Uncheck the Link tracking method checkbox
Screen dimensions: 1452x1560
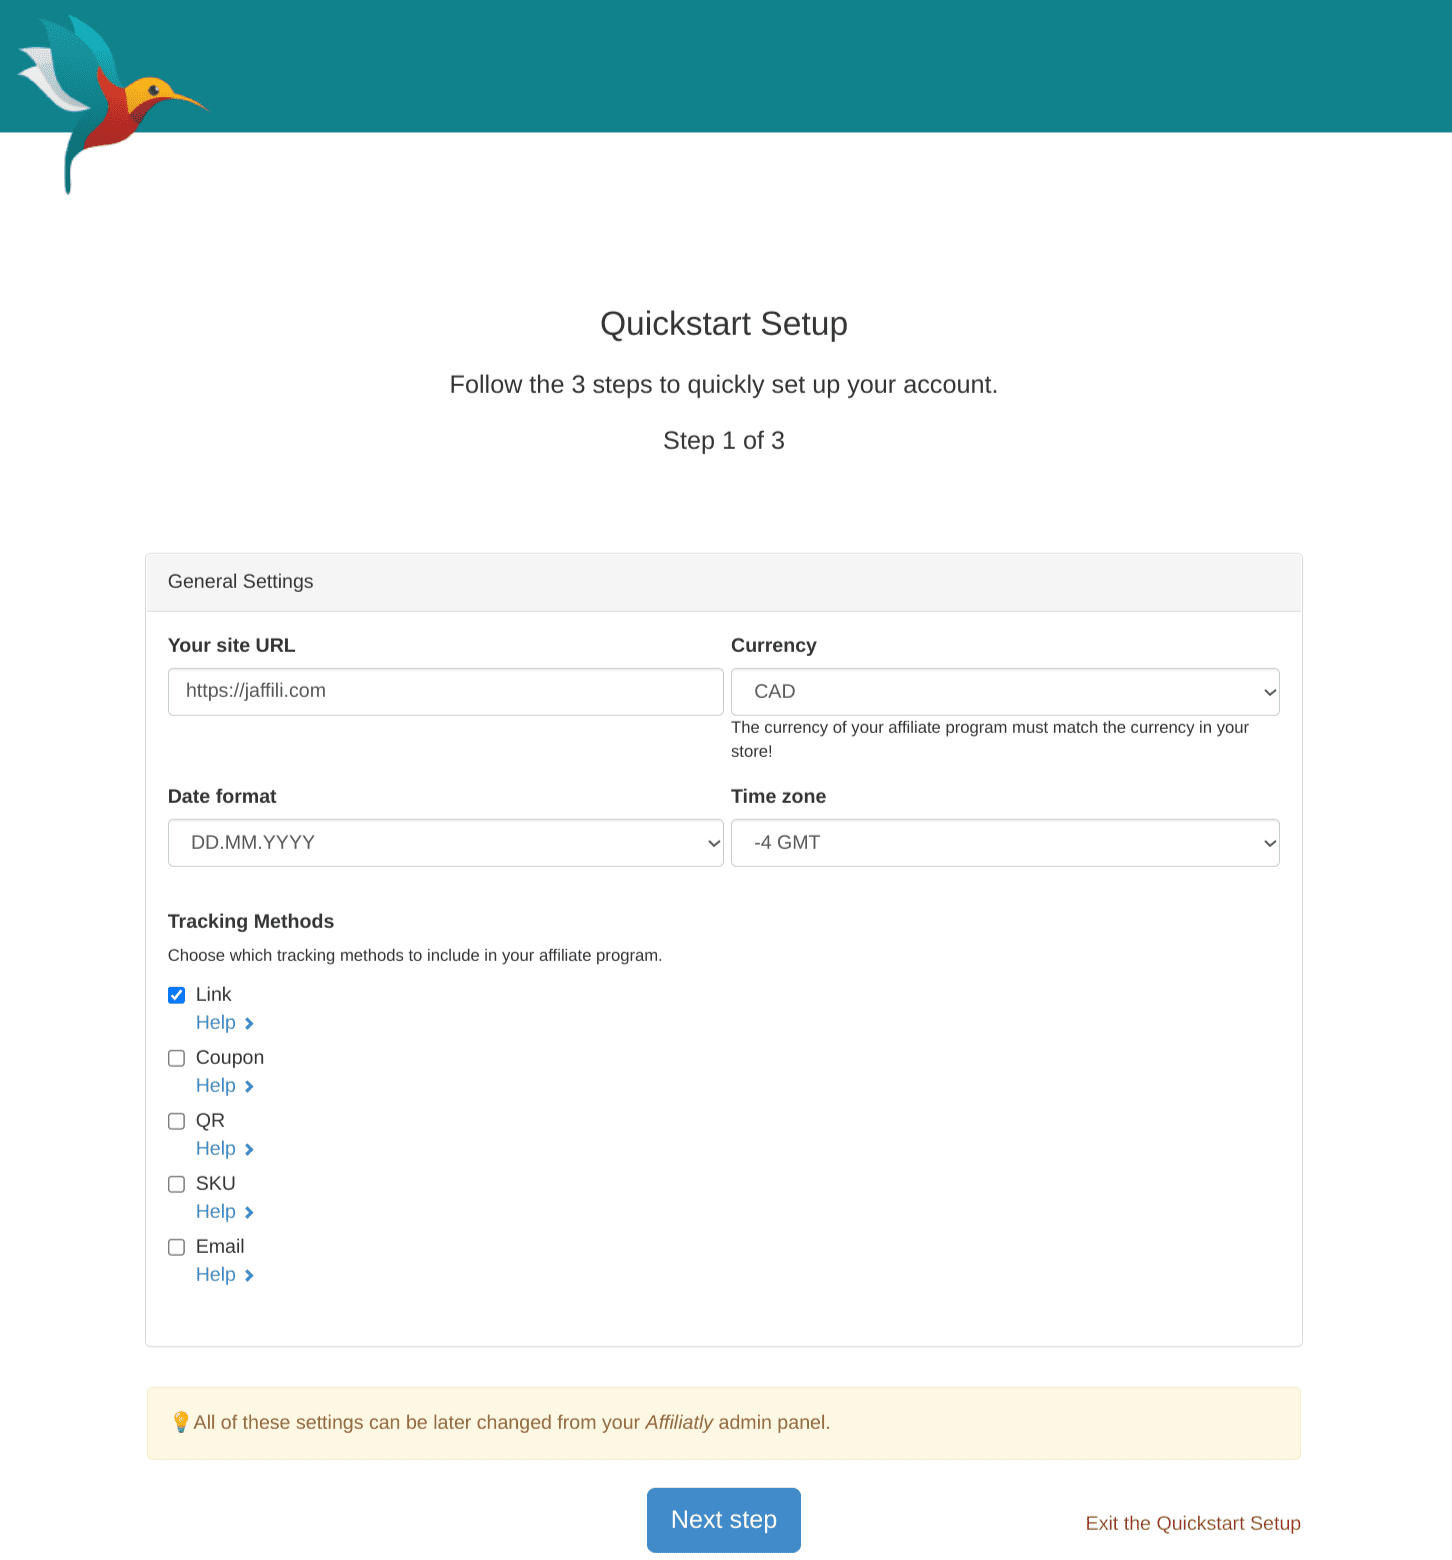point(177,995)
